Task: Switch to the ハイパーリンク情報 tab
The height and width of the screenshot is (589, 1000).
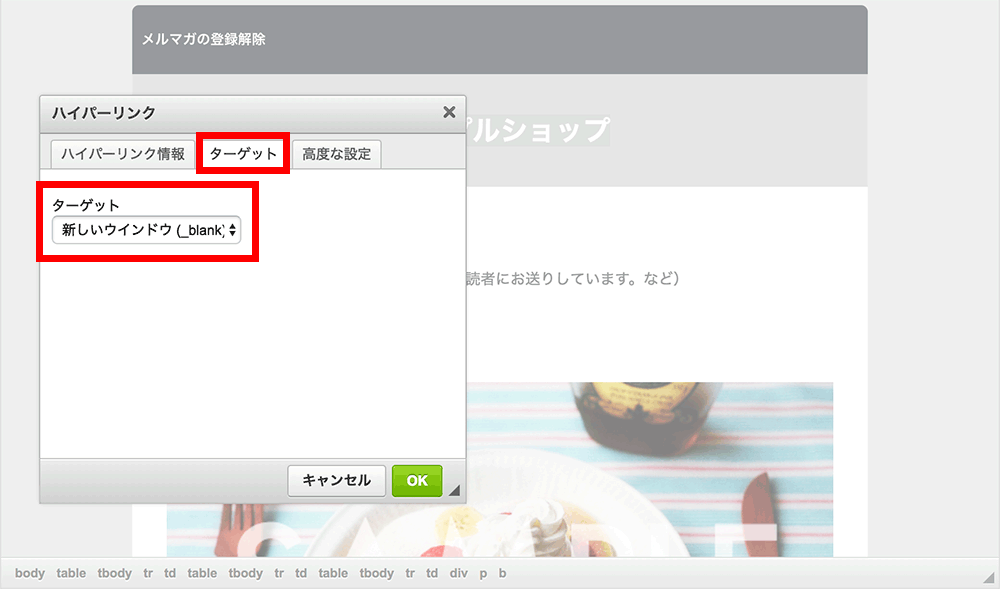Action: [x=122, y=154]
